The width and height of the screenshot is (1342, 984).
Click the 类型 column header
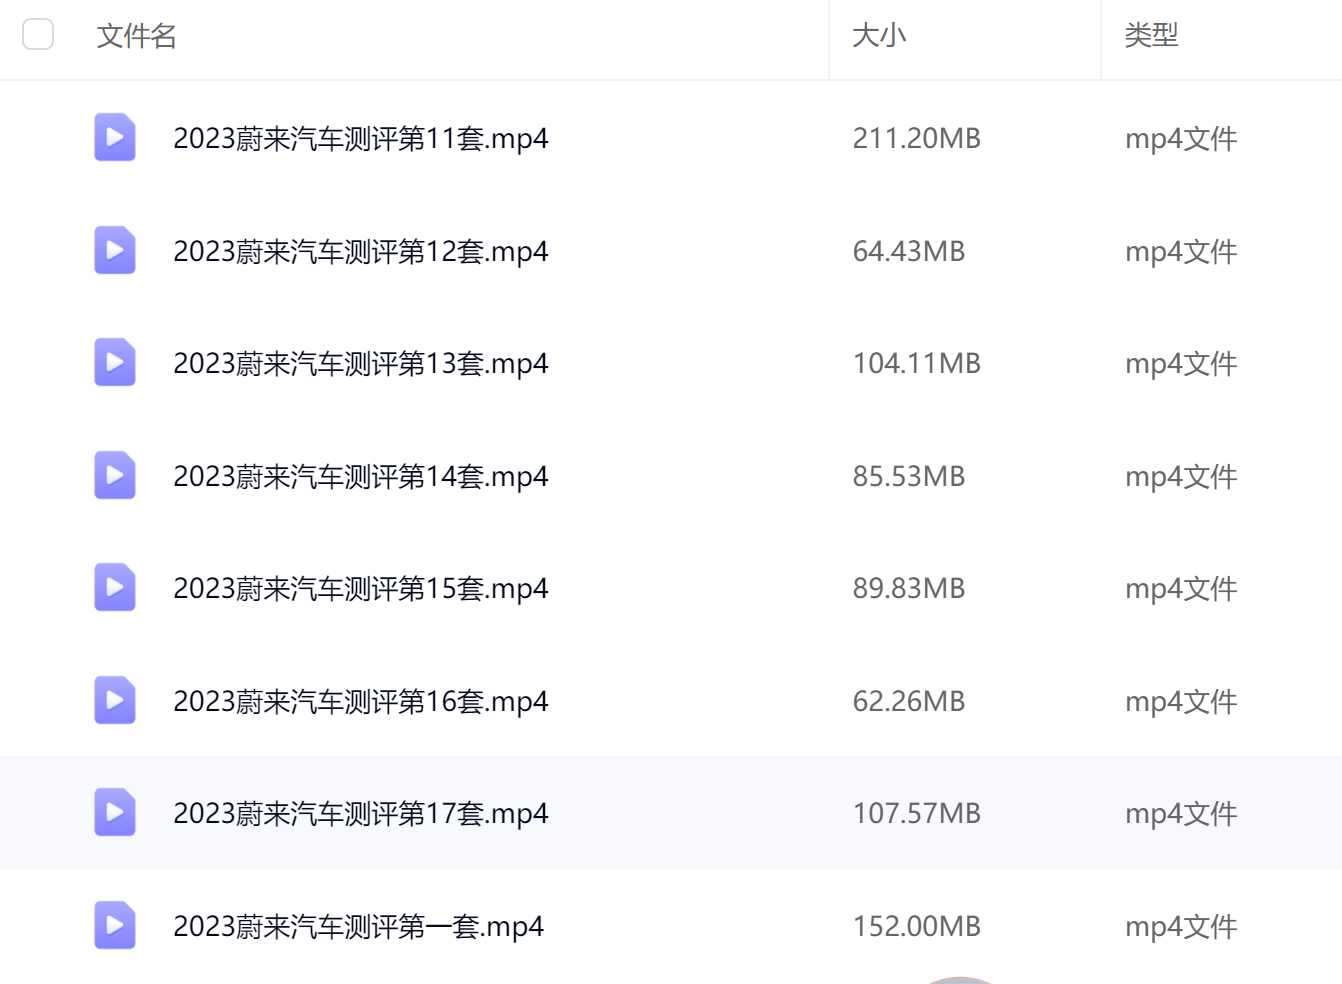tap(1151, 36)
